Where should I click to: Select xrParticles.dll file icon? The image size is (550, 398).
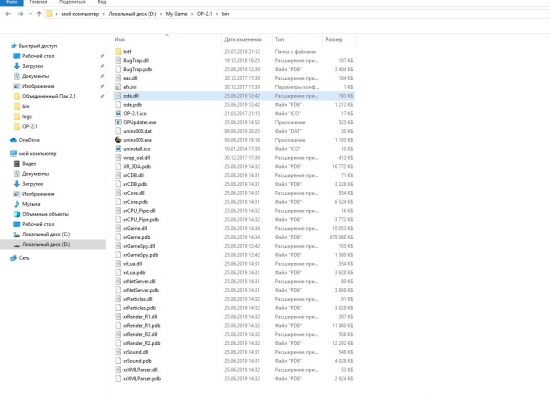118,299
